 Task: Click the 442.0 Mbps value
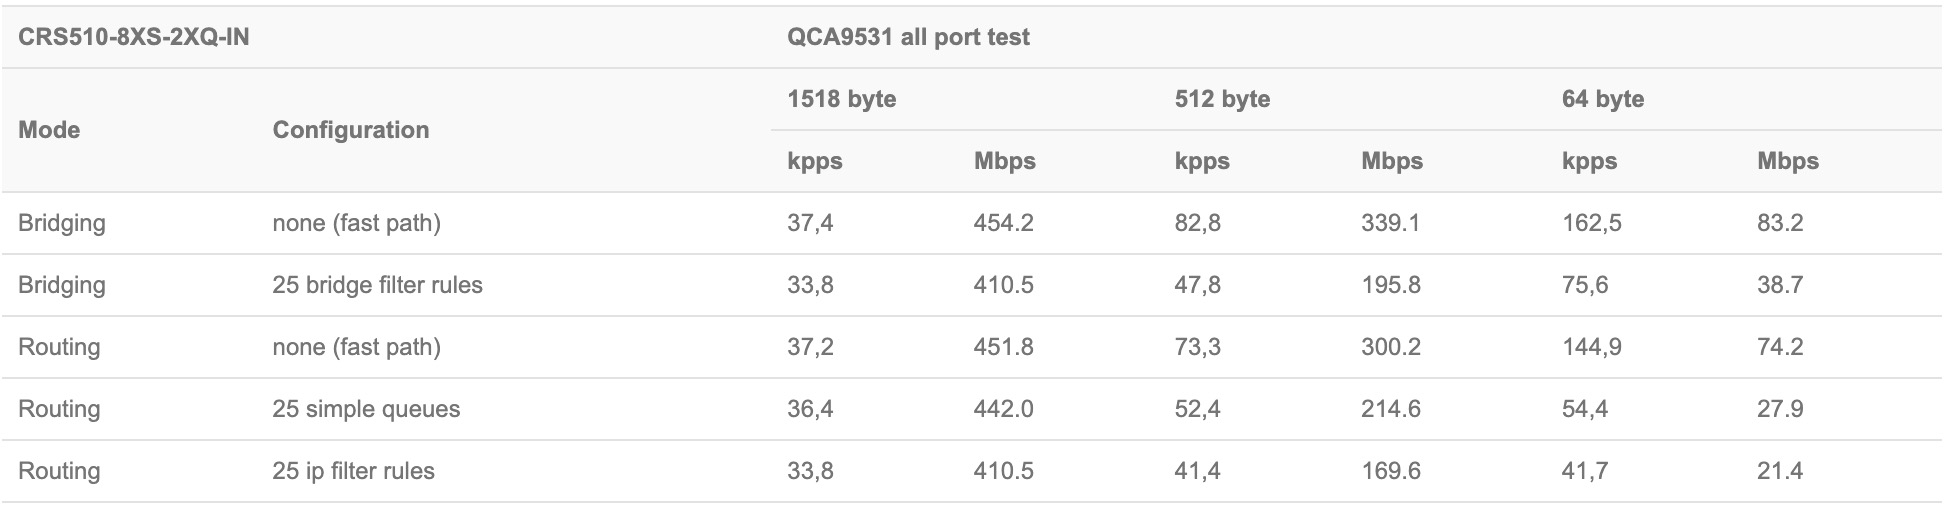coord(1003,409)
